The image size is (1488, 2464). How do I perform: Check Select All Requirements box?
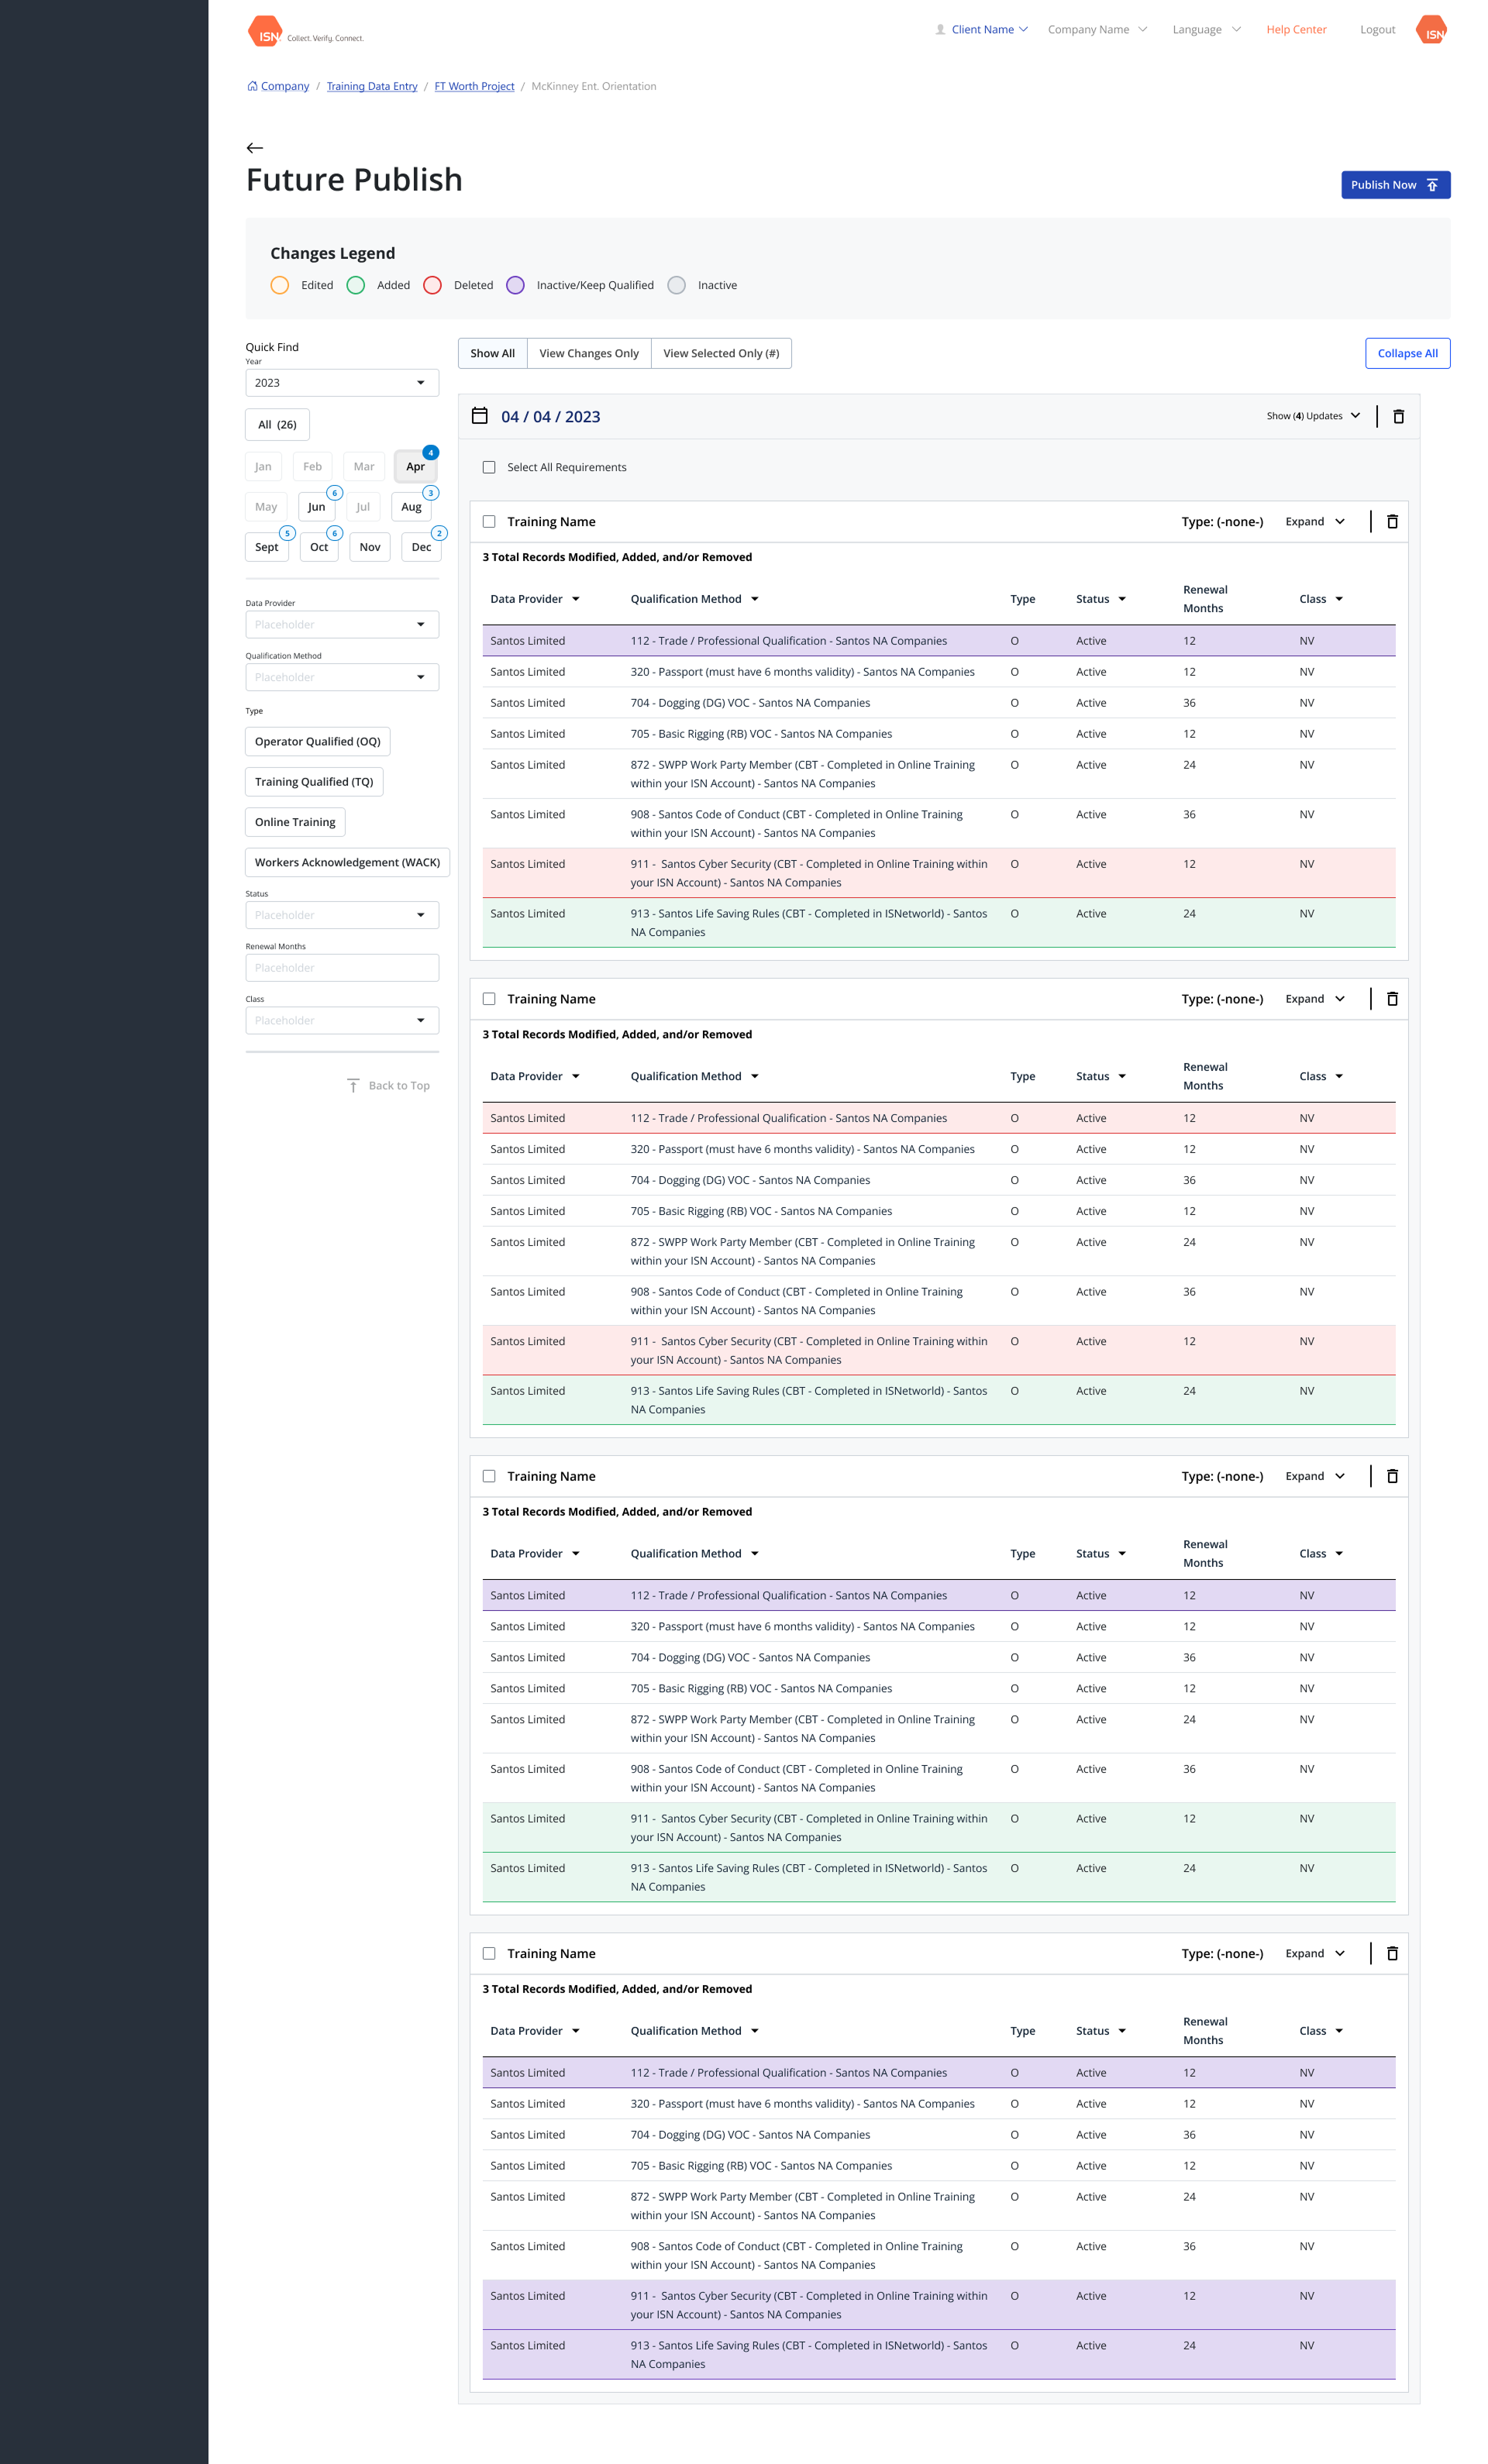pyautogui.click(x=489, y=467)
